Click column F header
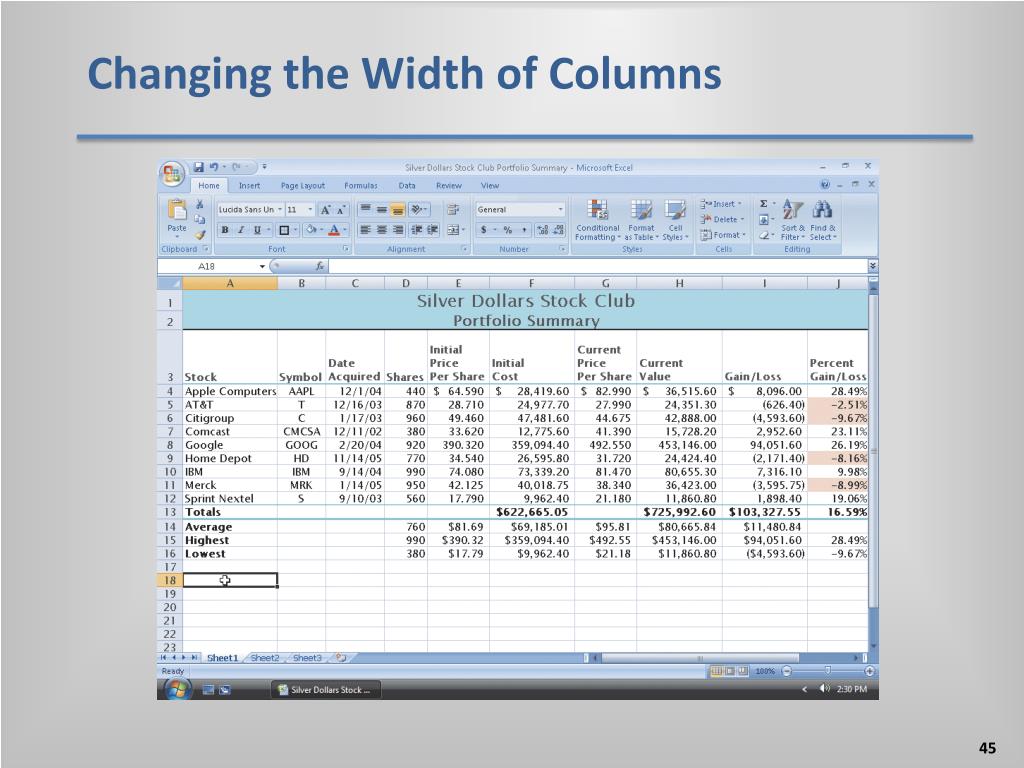The width and height of the screenshot is (1024, 768). tap(532, 283)
